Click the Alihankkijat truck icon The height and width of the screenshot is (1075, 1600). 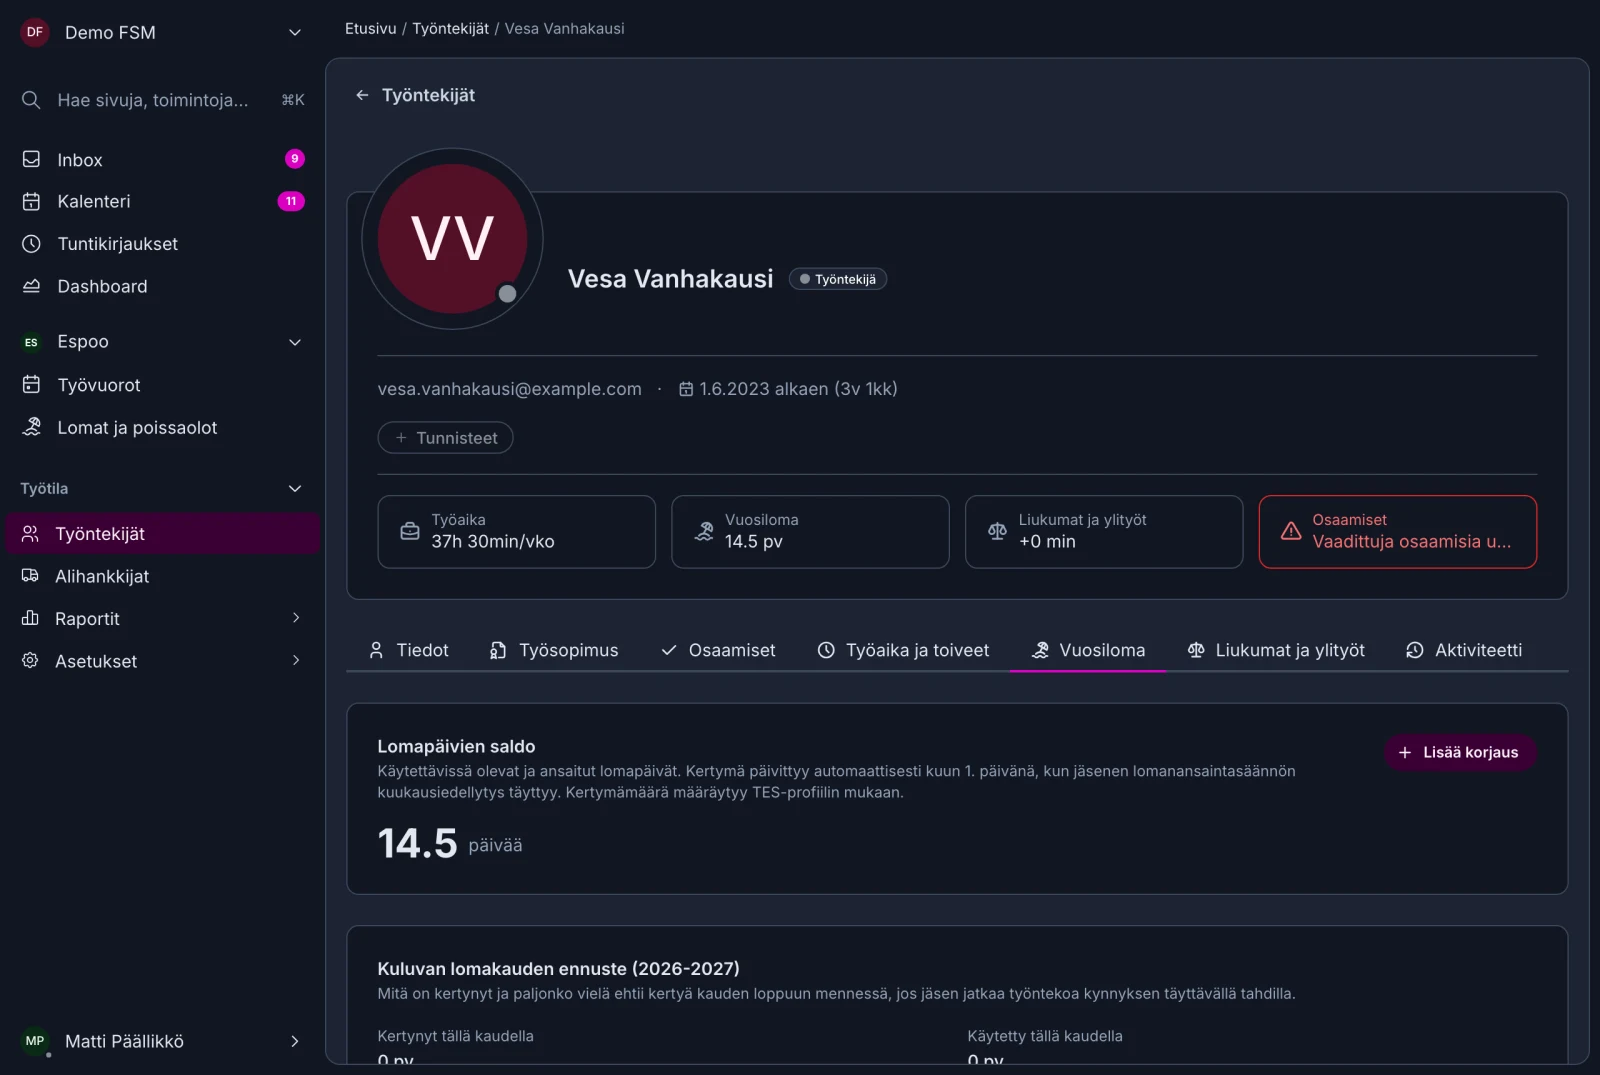click(x=30, y=576)
